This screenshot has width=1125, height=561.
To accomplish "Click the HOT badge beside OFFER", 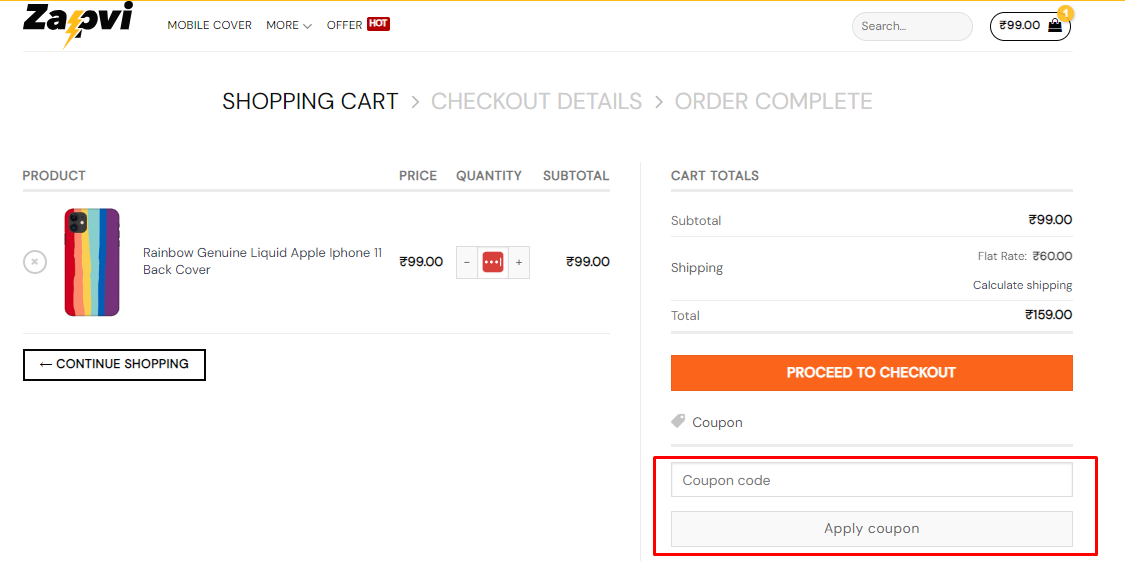I will point(378,24).
